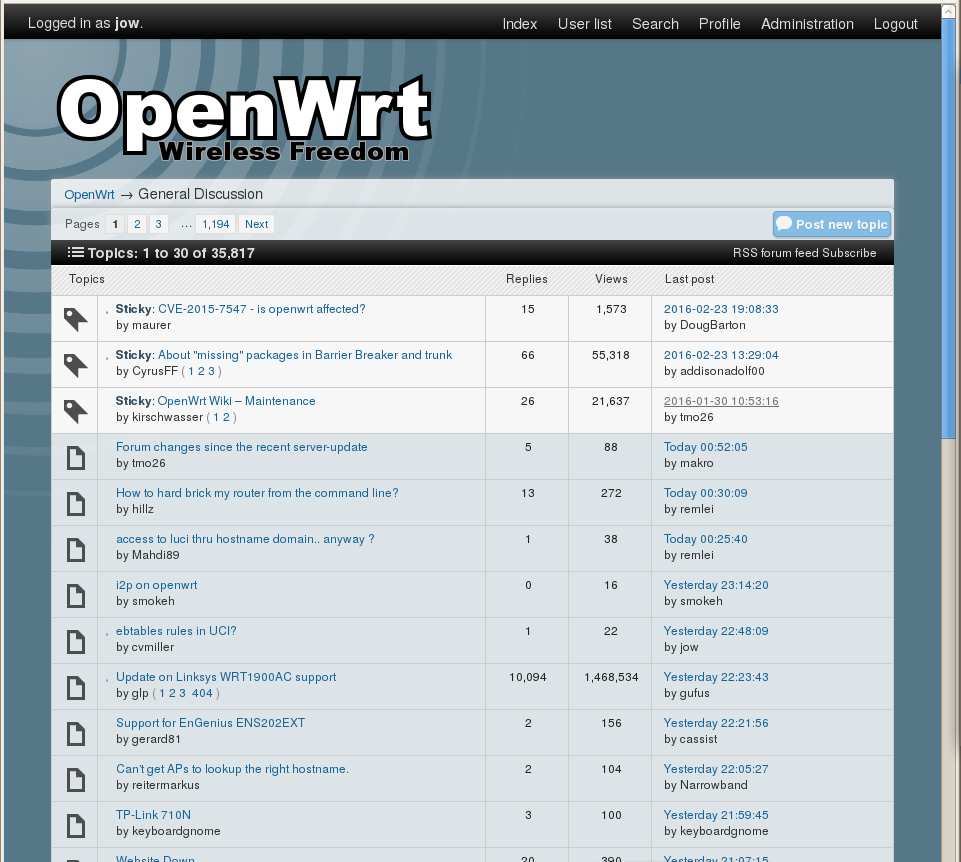Go to page 2 of OpenWrt Wiki Maintenance topic
Screen dimensions: 961x862
(x=226, y=417)
